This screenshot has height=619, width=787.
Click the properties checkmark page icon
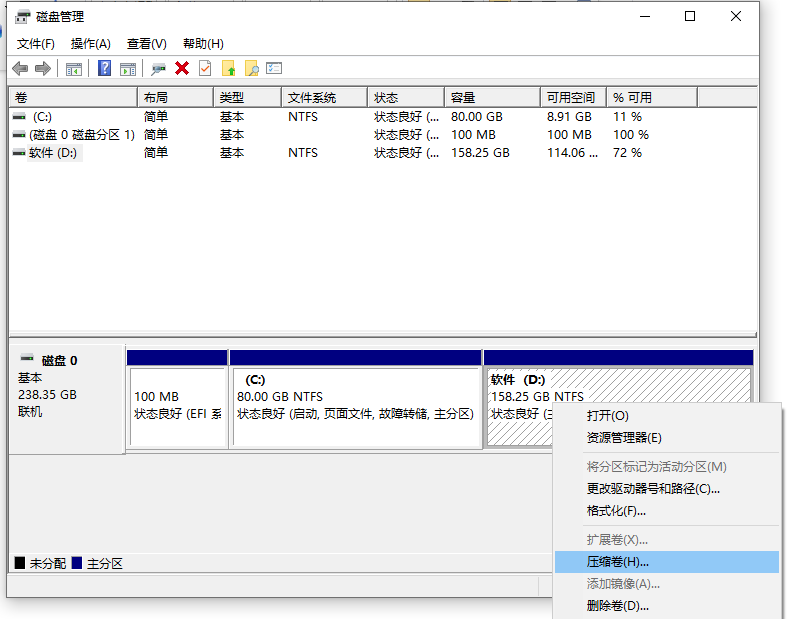click(x=205, y=68)
